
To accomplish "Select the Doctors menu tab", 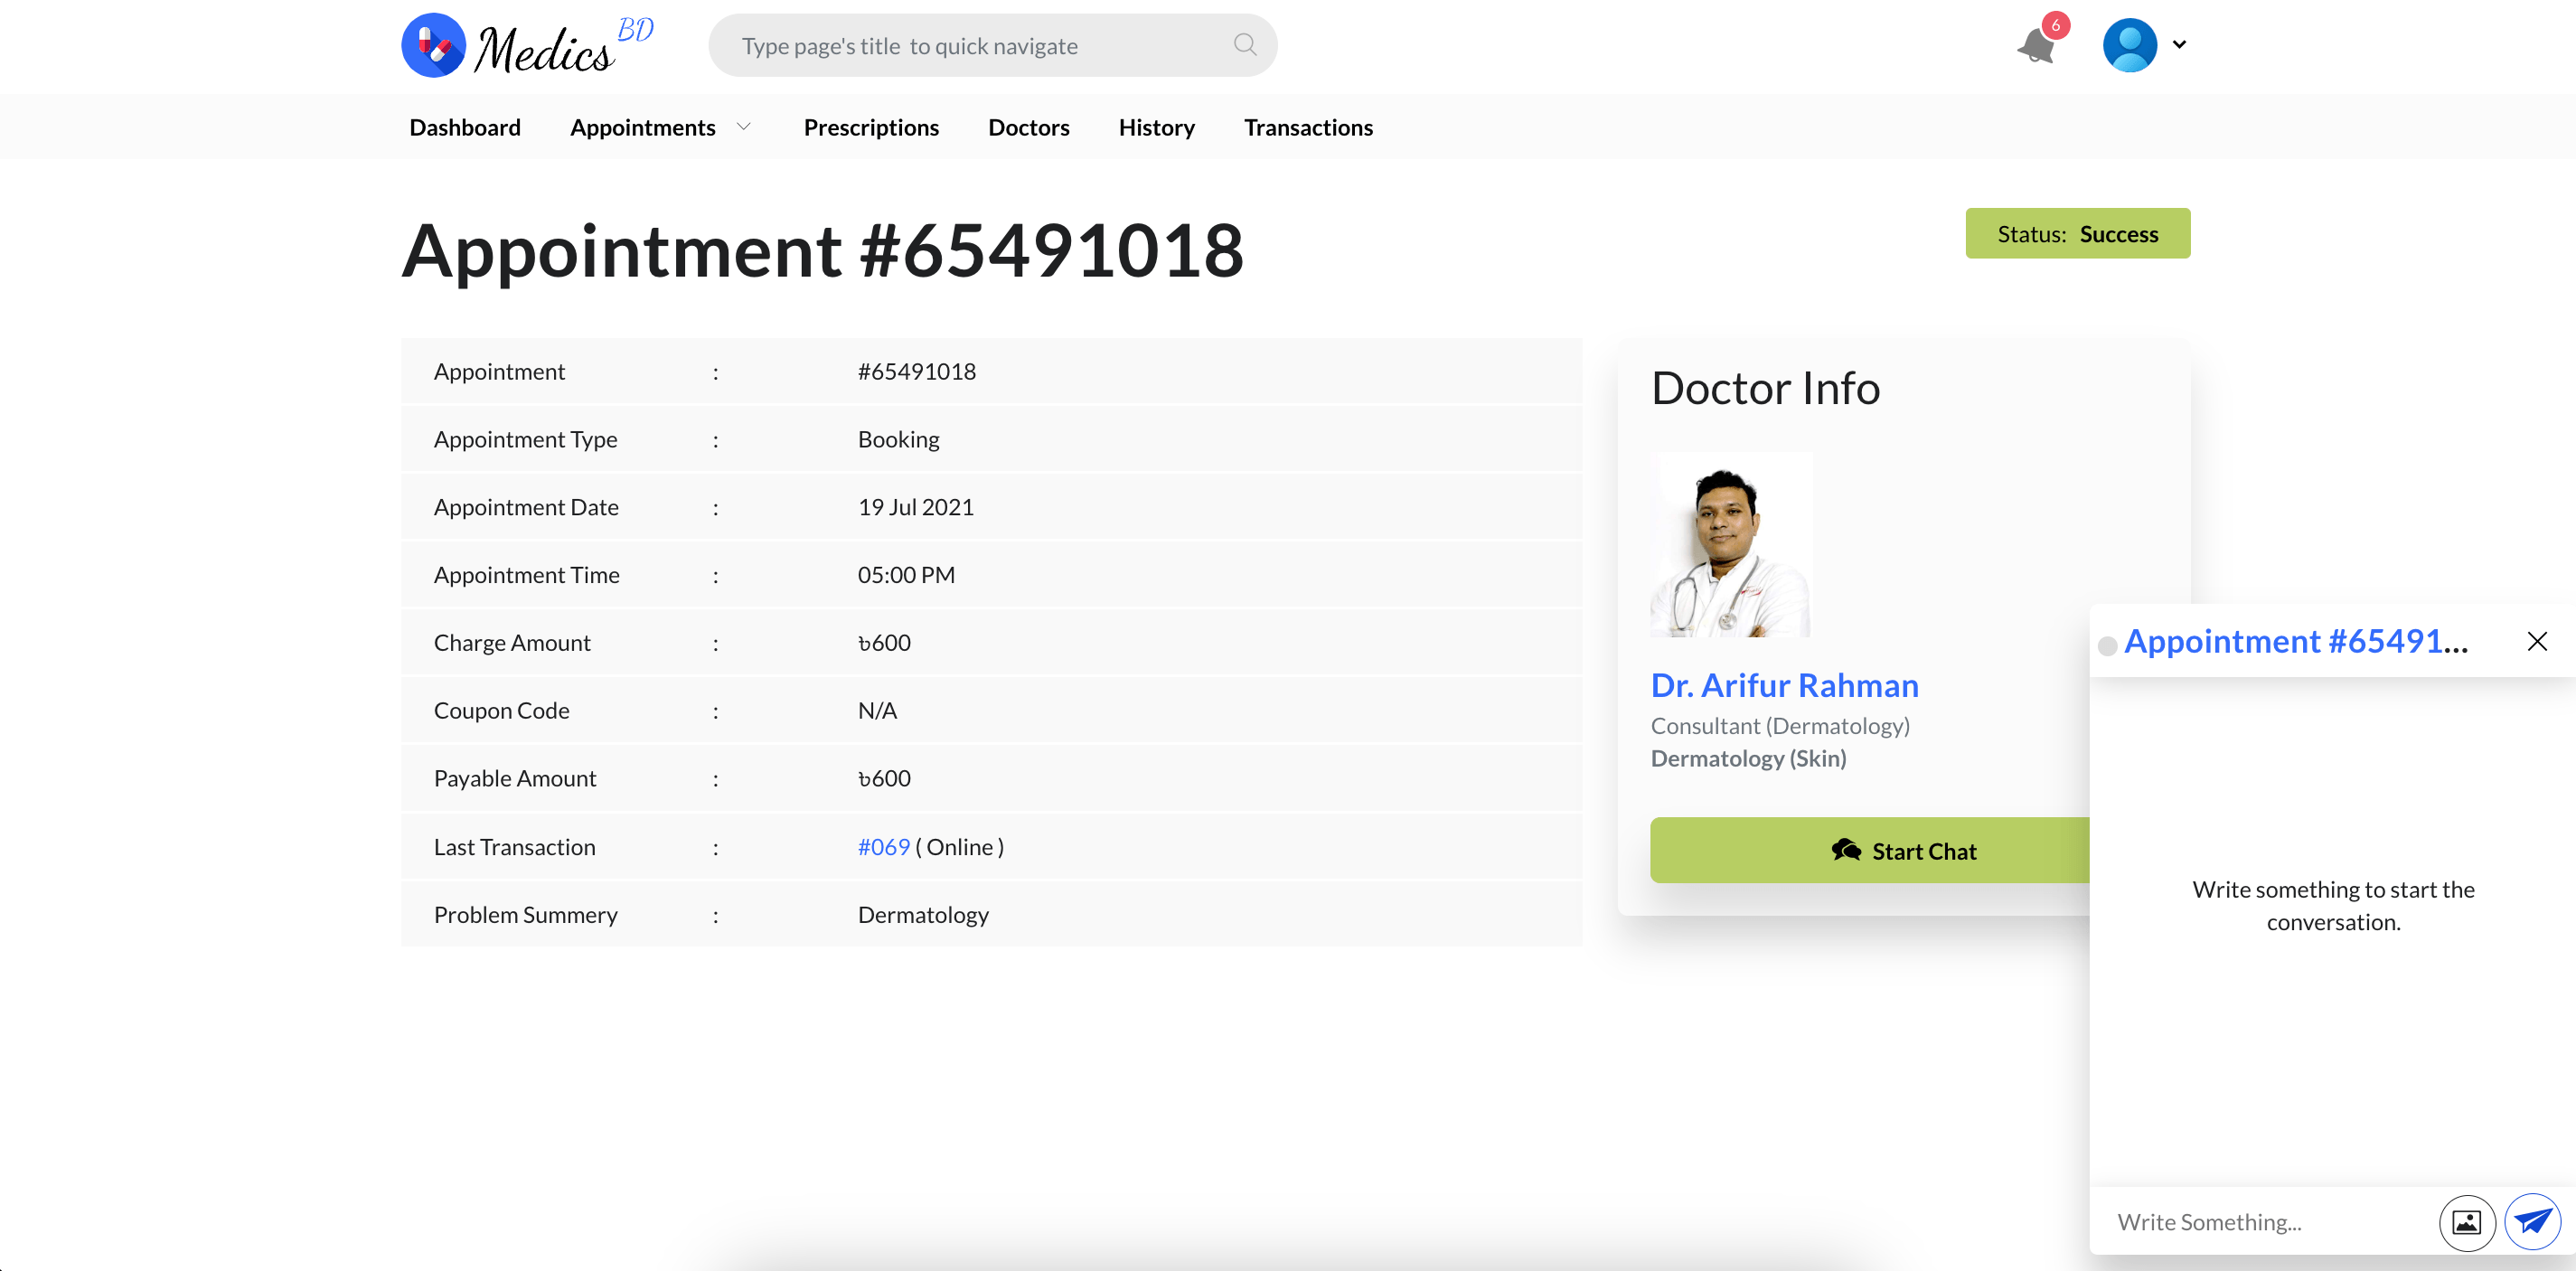I will point(1029,127).
